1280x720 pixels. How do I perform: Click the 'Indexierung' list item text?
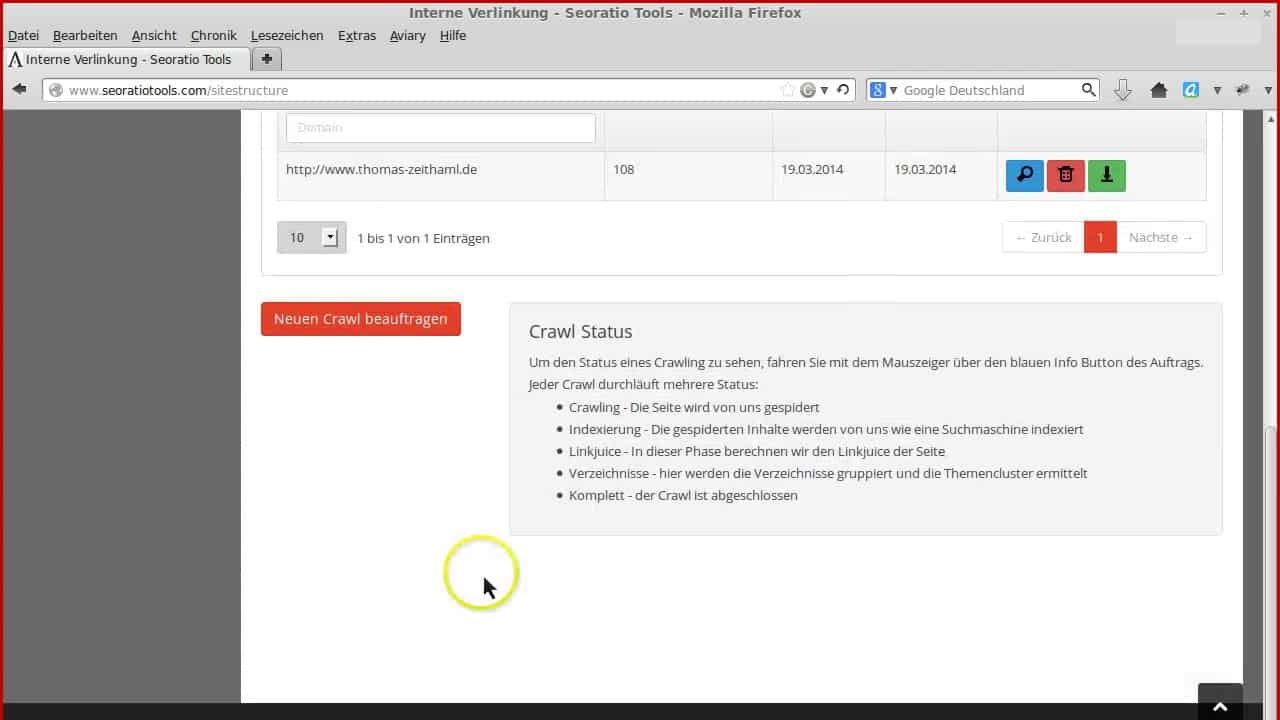pos(826,429)
